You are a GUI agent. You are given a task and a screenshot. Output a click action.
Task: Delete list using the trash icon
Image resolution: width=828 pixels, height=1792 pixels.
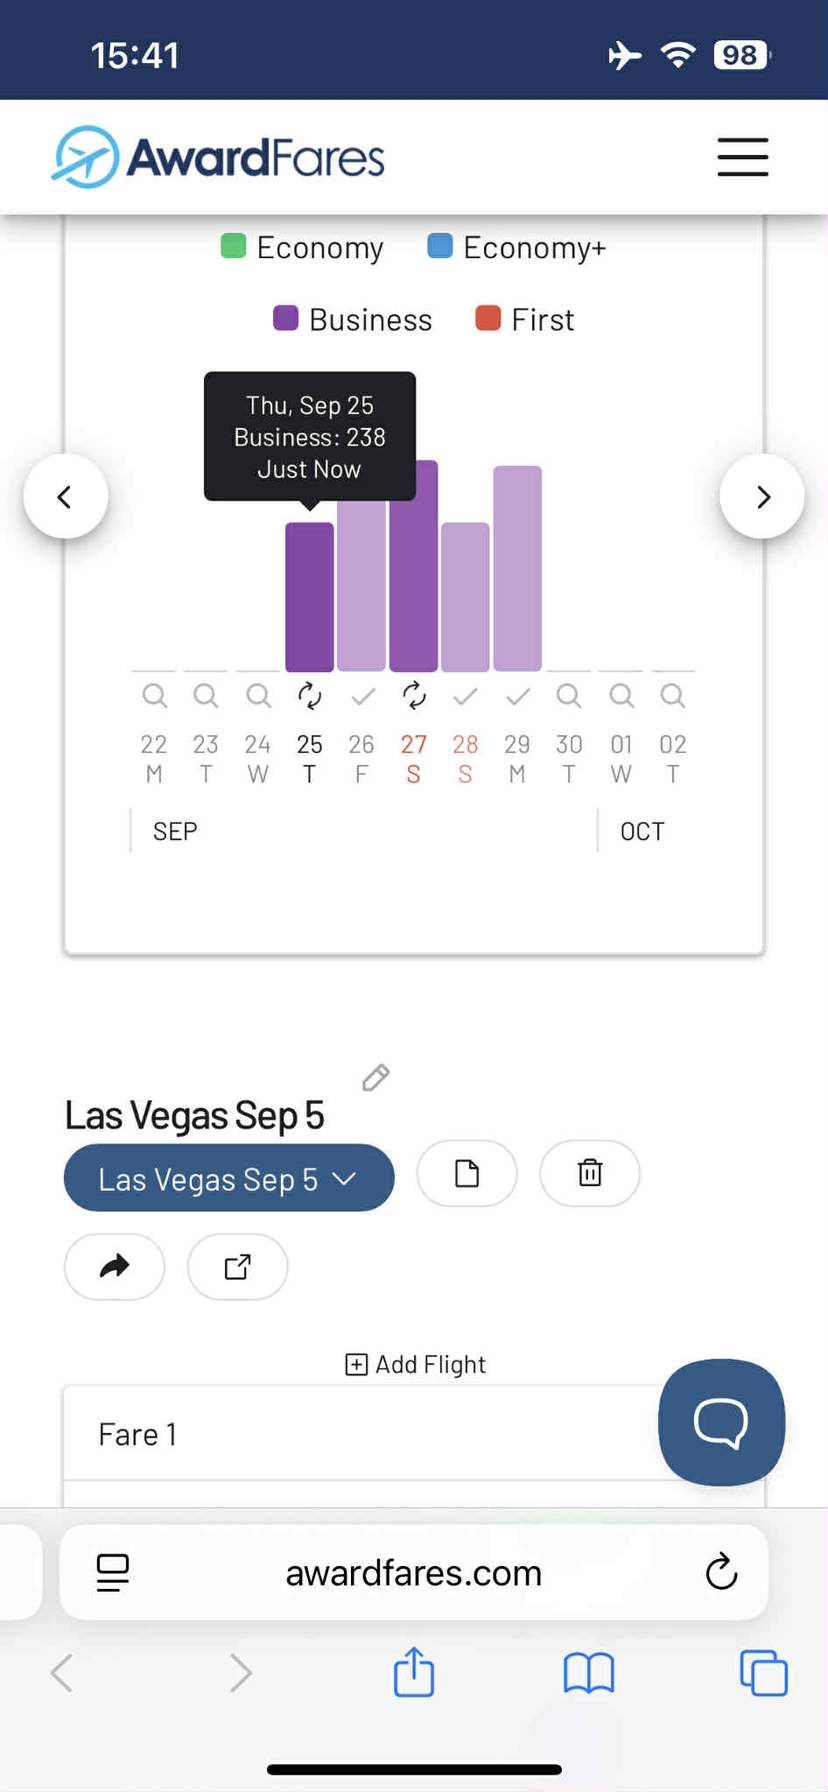(x=590, y=1173)
